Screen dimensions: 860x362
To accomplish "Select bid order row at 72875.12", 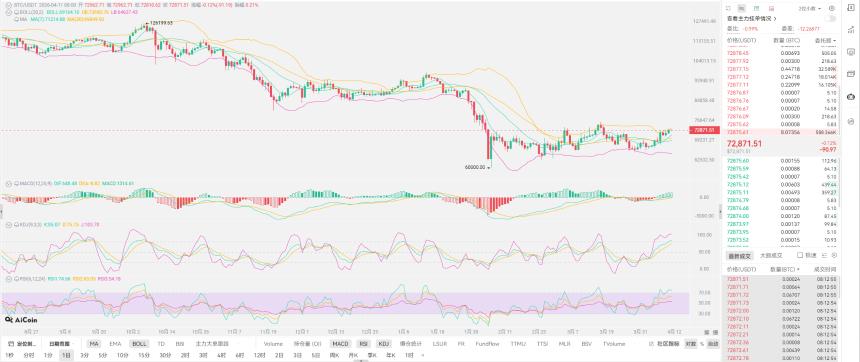I will 782,184.
